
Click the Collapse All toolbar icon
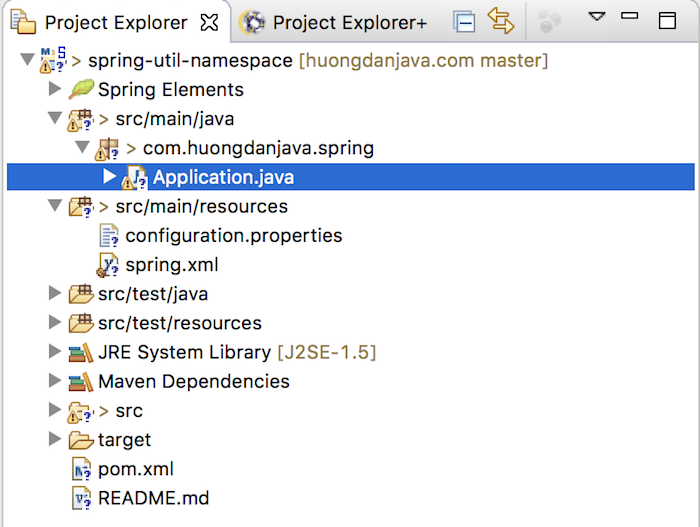pos(464,22)
